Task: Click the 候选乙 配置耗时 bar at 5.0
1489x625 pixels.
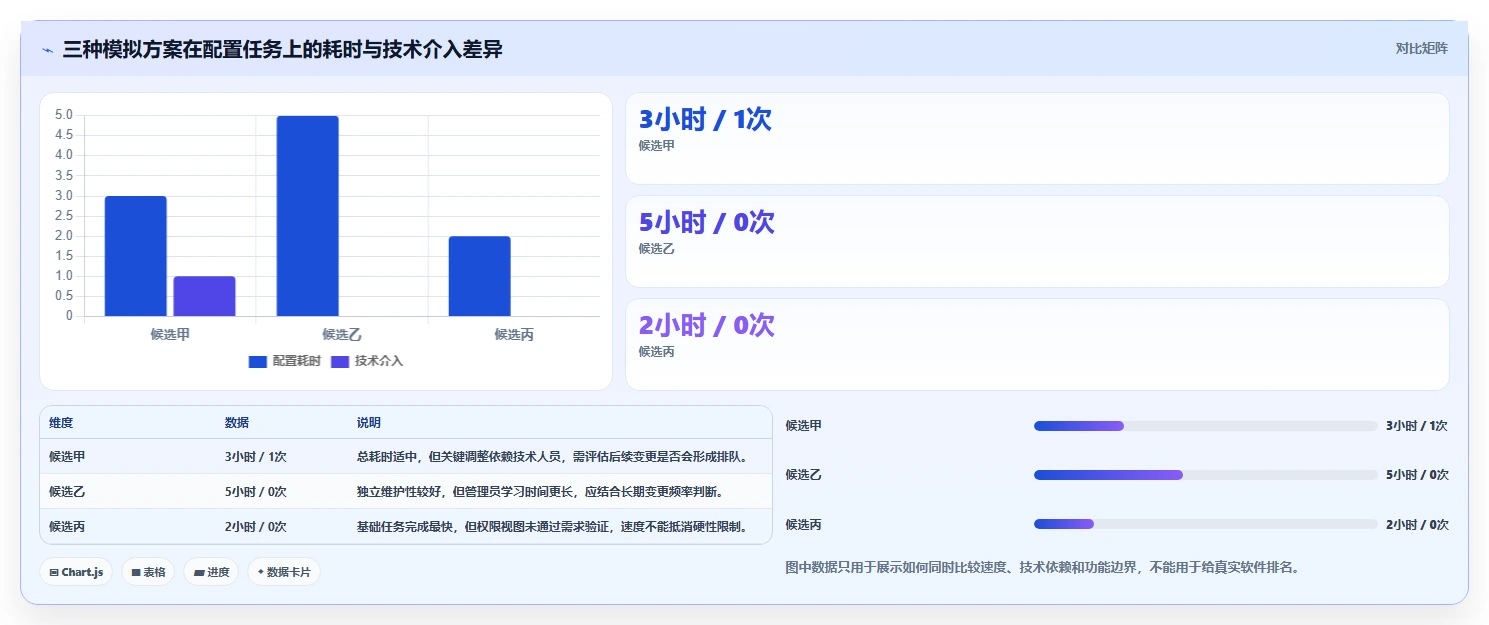Action: tap(308, 216)
